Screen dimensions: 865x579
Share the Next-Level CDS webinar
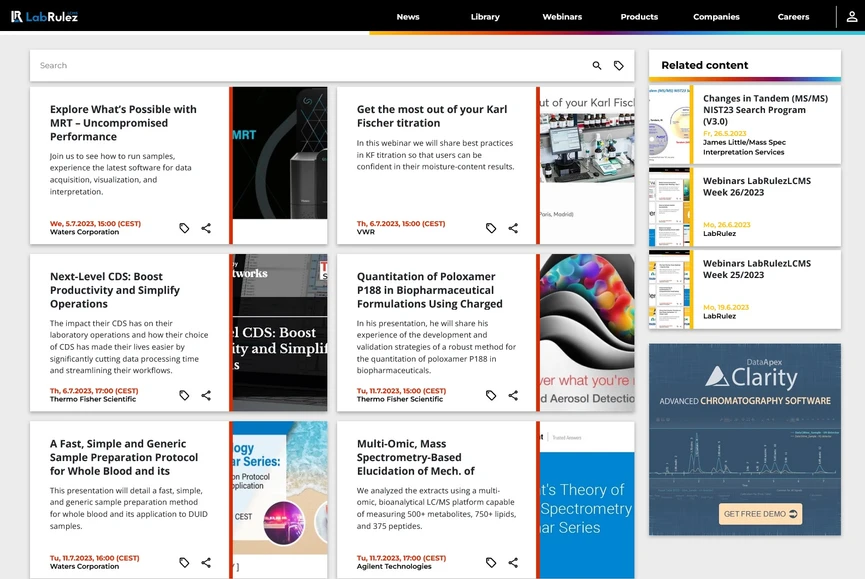point(206,395)
